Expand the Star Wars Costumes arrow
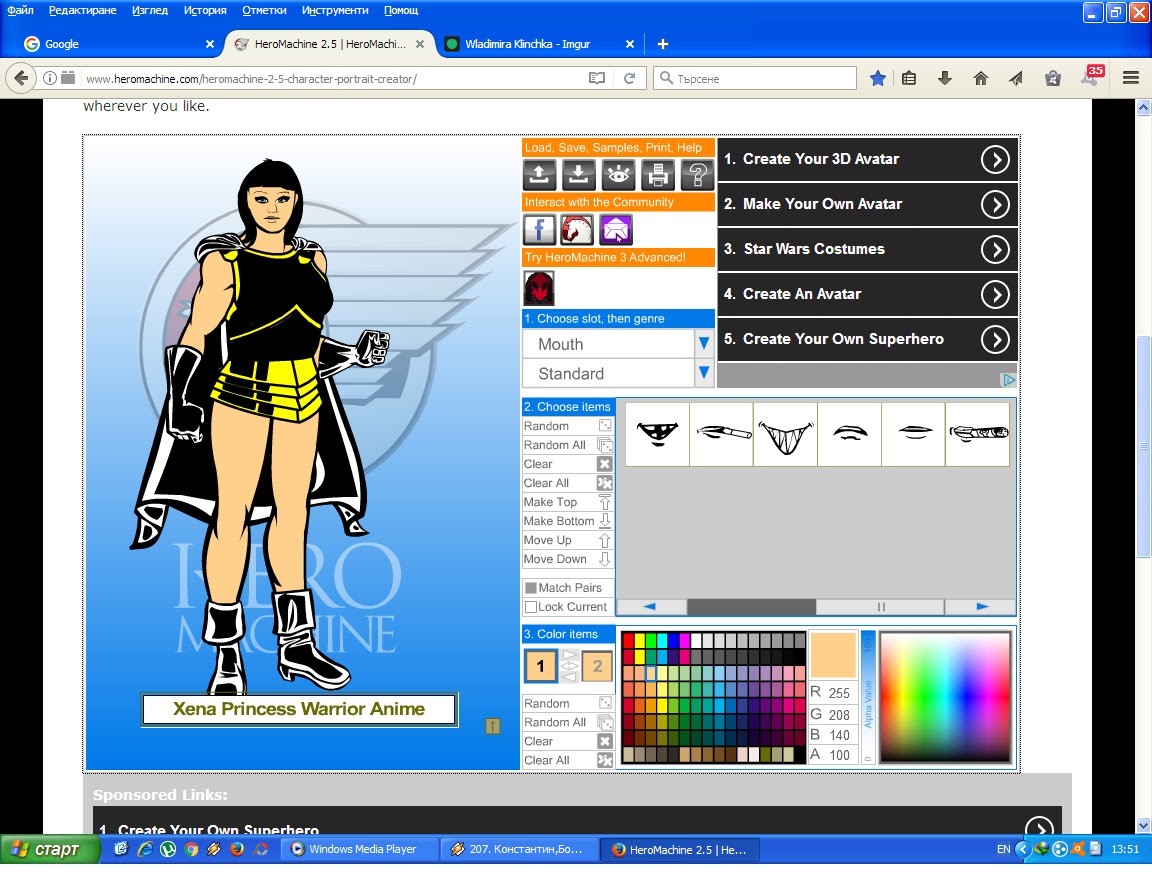 point(996,250)
